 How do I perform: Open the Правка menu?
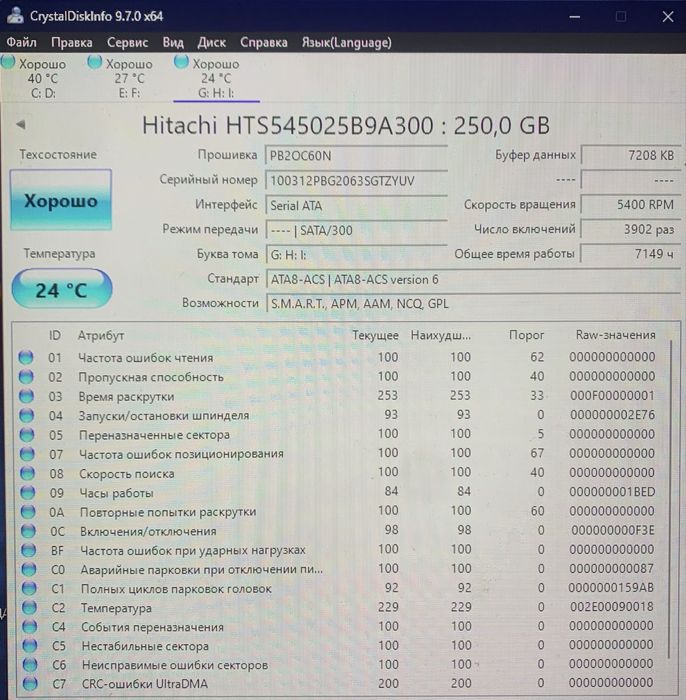71,42
